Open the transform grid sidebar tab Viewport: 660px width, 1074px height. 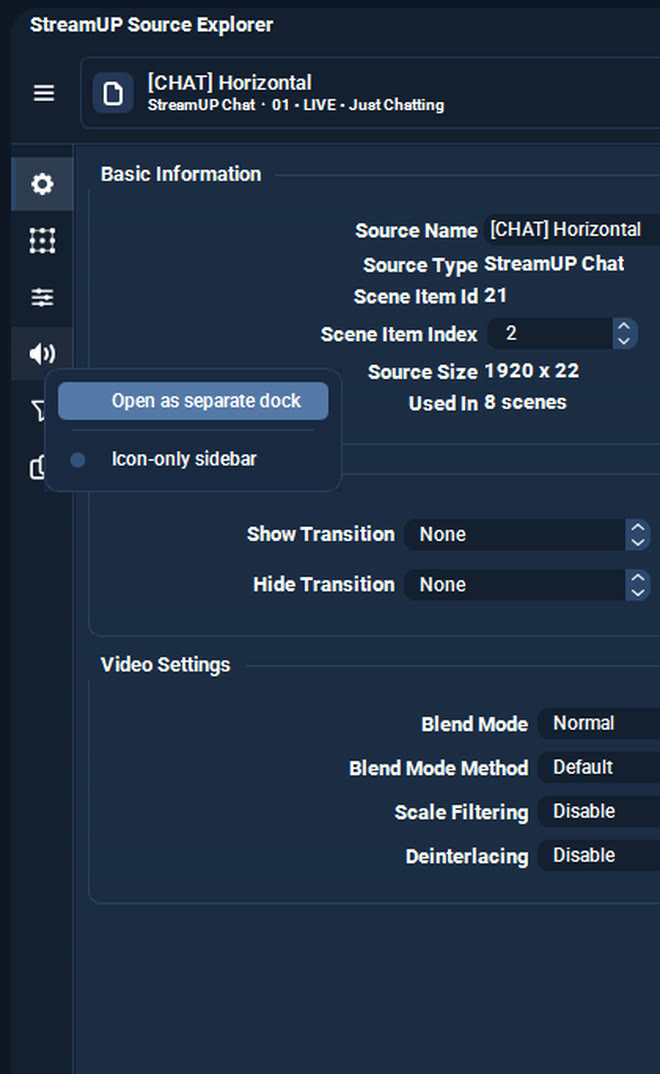(42, 240)
